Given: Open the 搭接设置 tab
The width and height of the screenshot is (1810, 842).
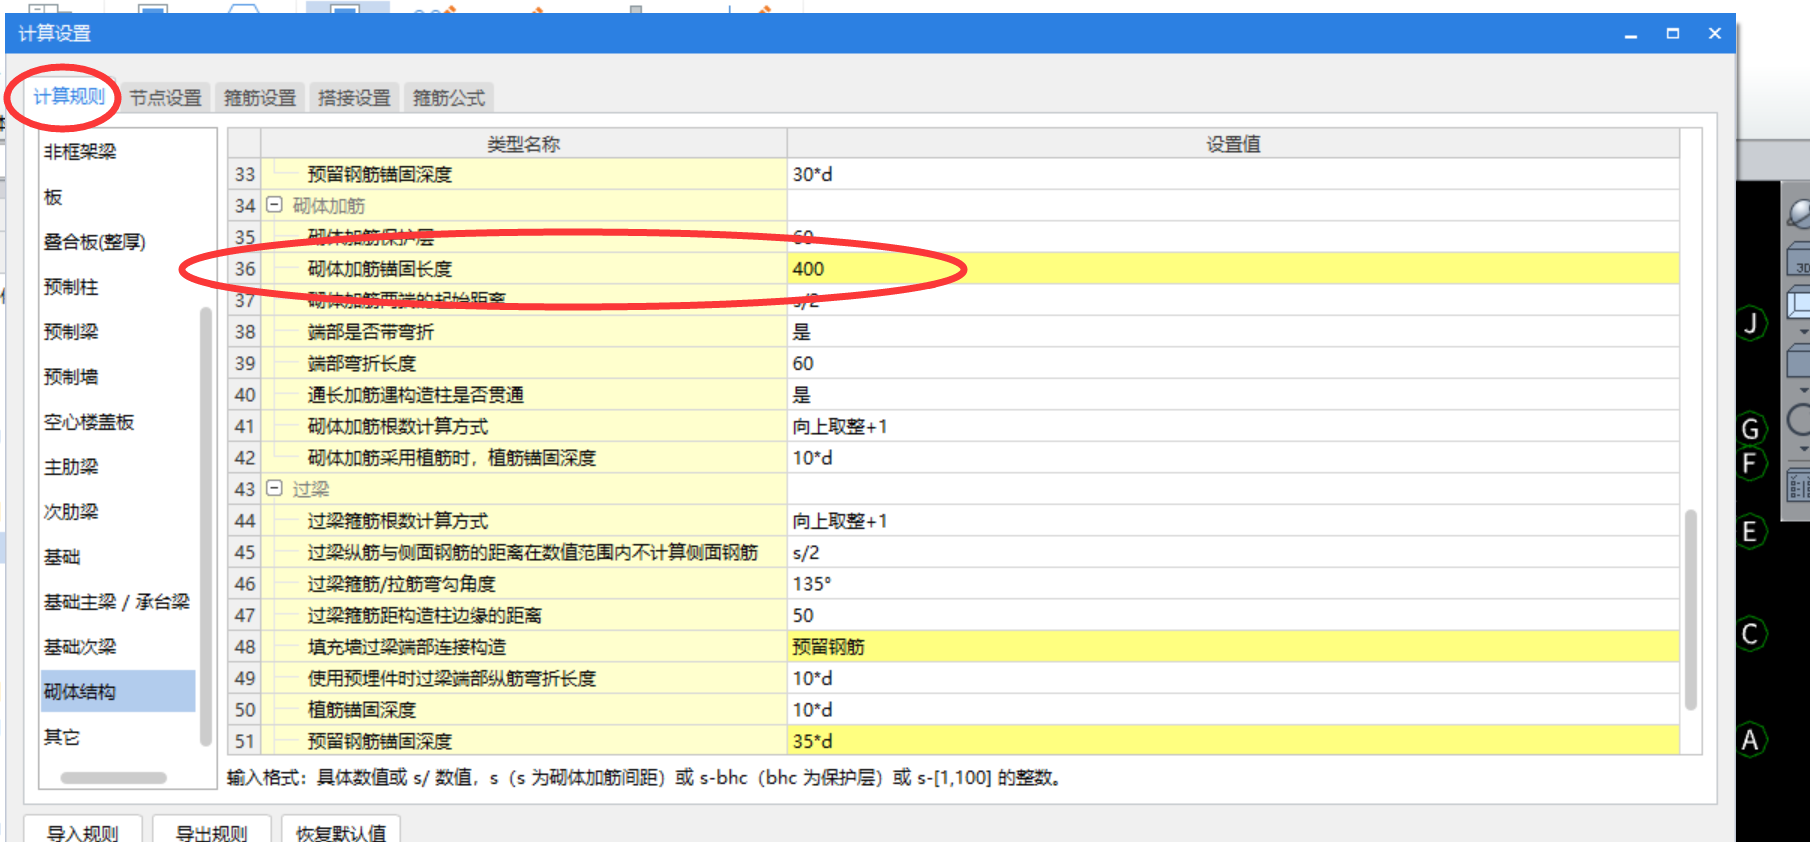Looking at the screenshot, I should pos(354,97).
